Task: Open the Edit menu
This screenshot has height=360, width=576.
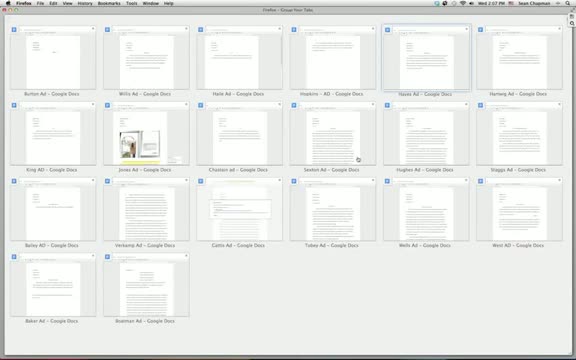Action: [x=53, y=3]
